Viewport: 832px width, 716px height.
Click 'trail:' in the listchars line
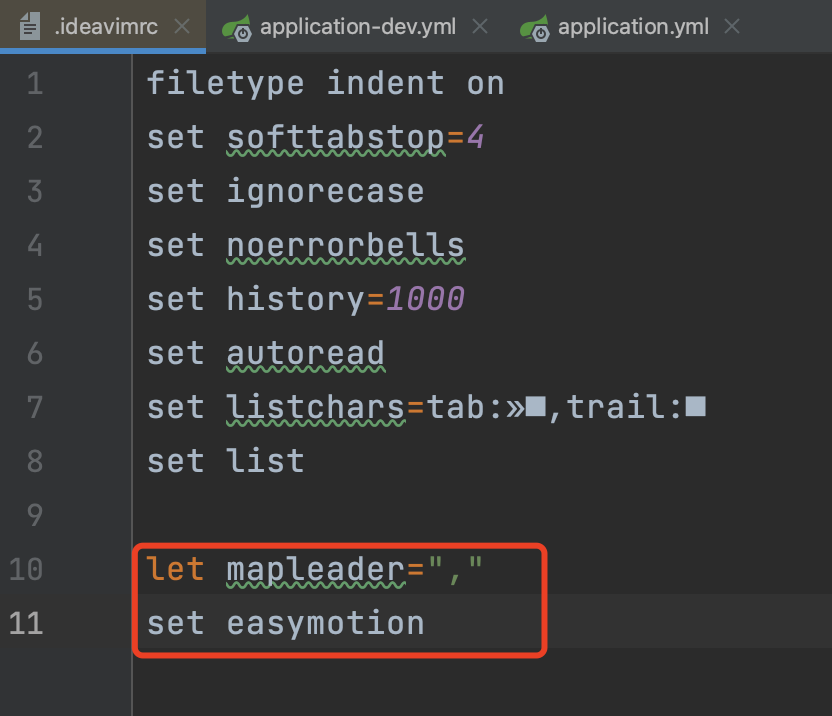click(625, 408)
